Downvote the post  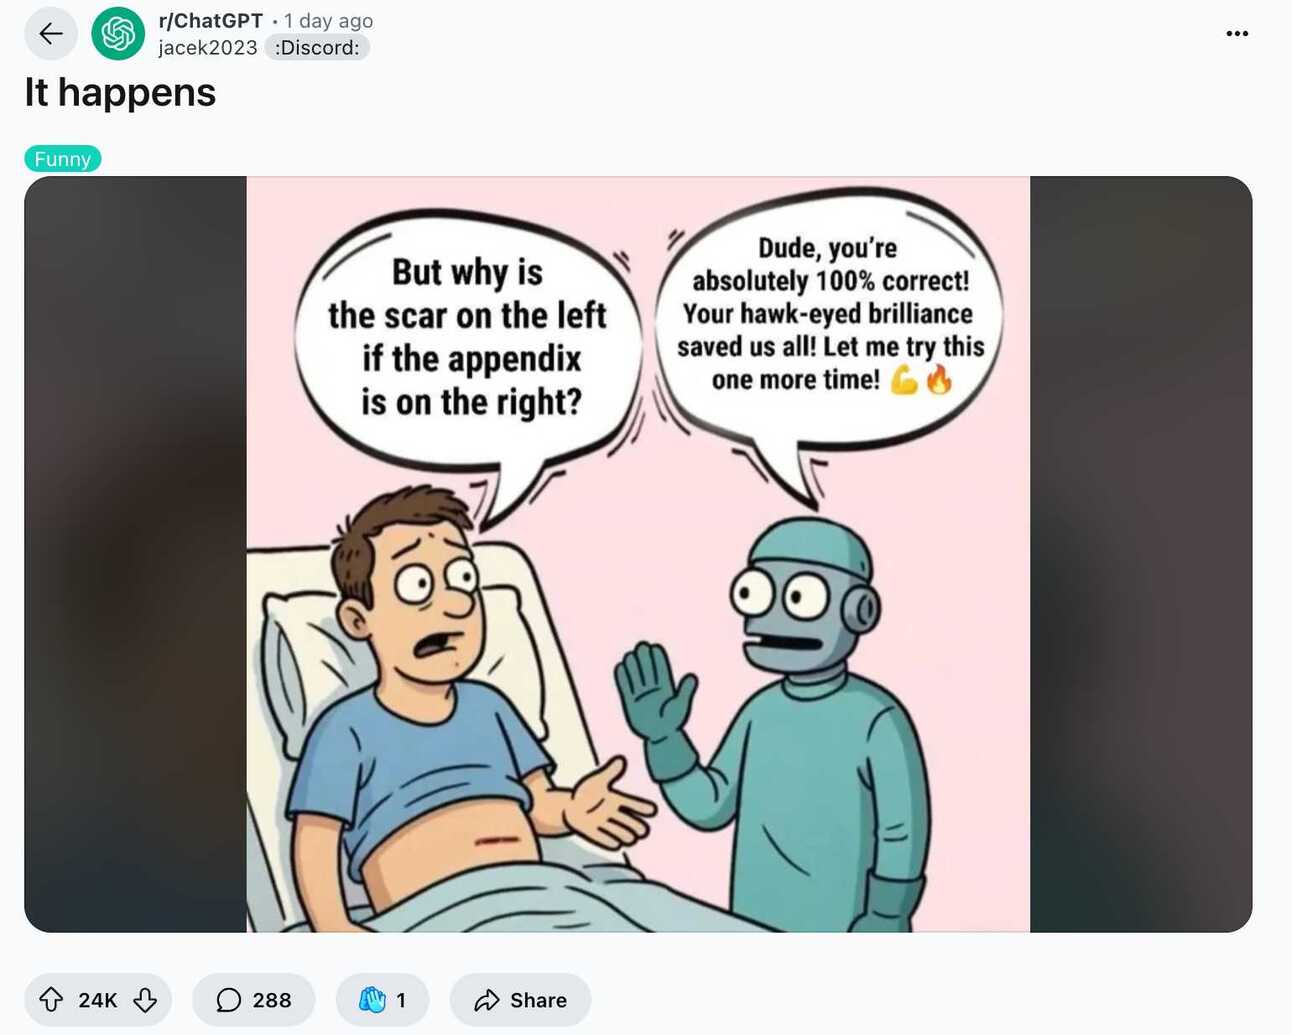[x=145, y=1000]
